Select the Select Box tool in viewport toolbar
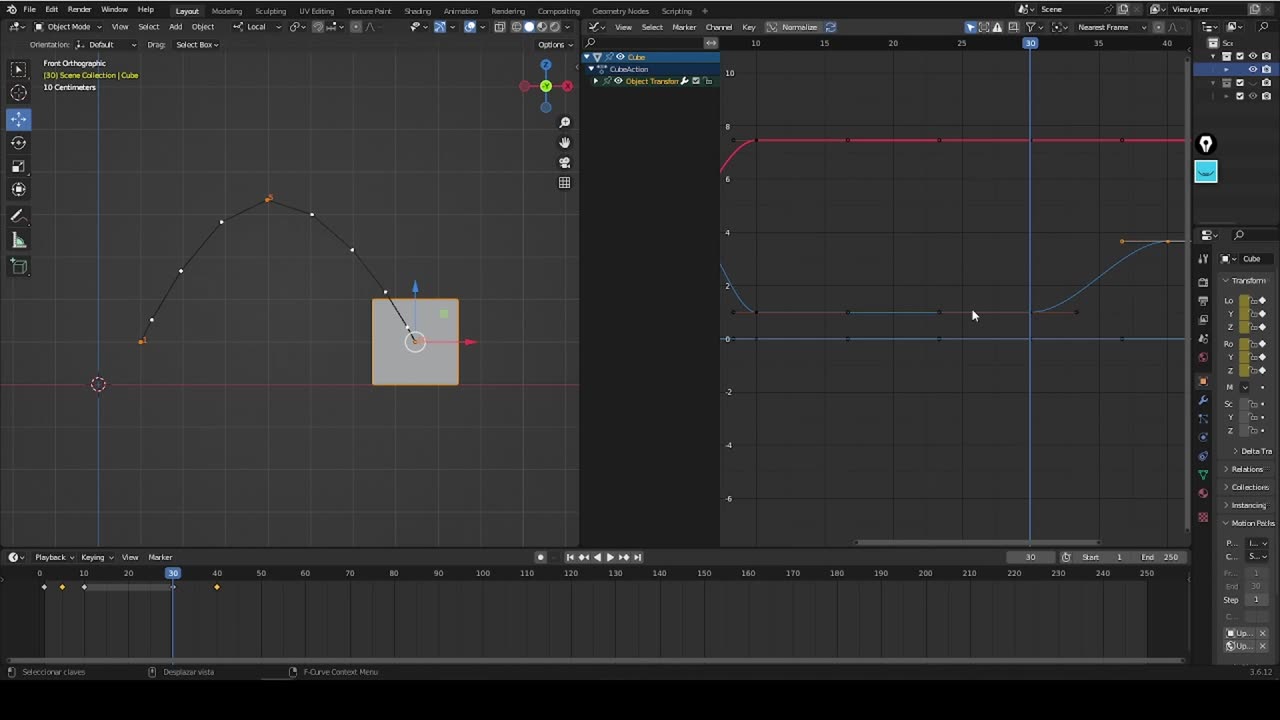Viewport: 1280px width, 720px height. (x=18, y=69)
